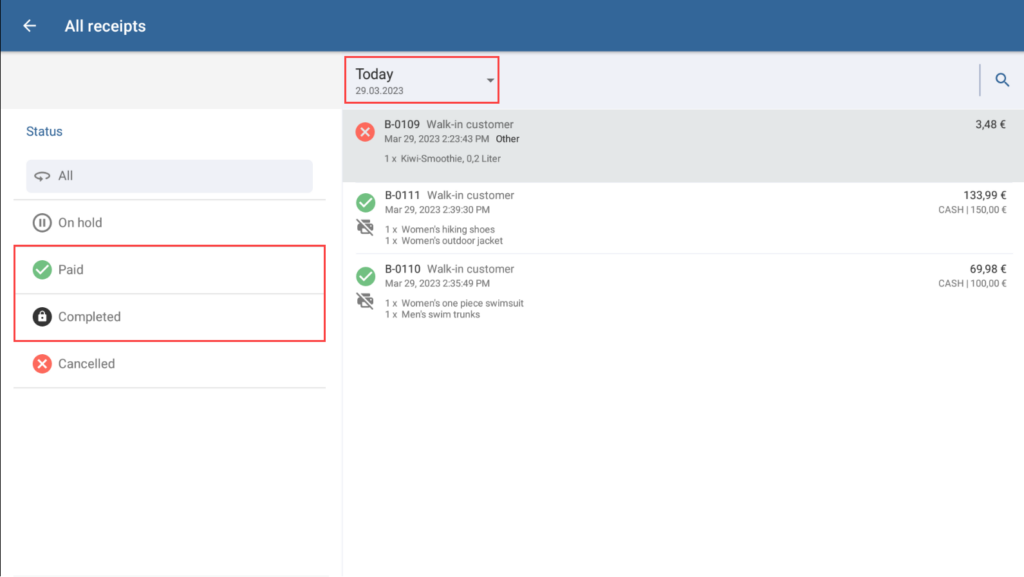The height and width of the screenshot is (577, 1024).
Task: Open receipt B-0111 for 133,99 €
Action: pos(680,217)
